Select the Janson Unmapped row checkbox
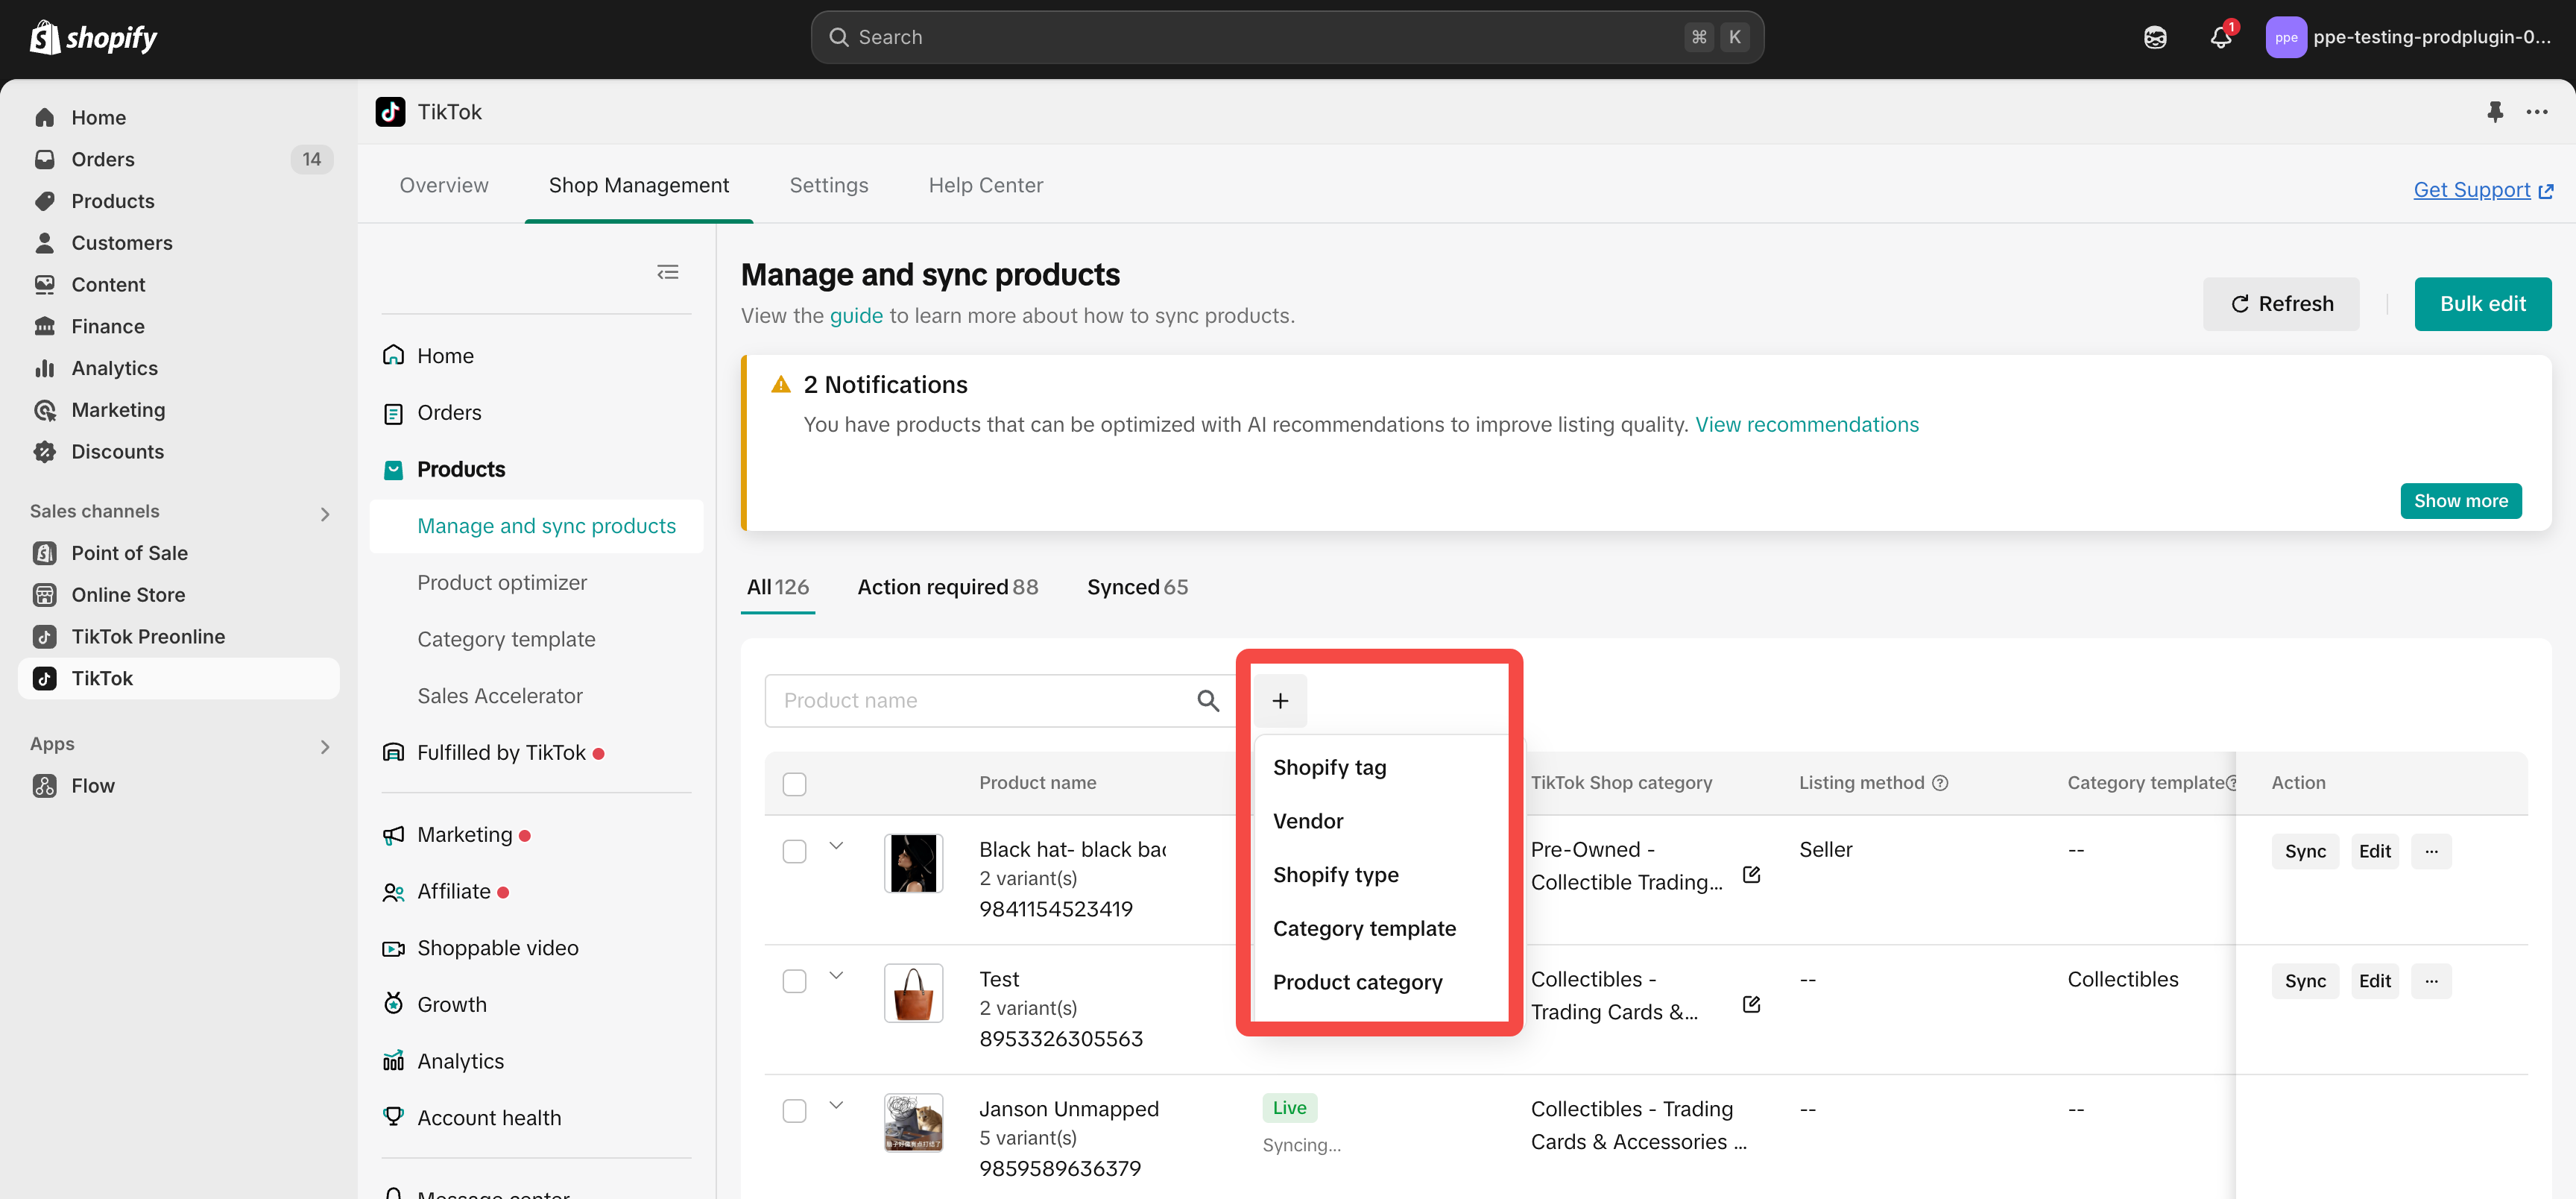The width and height of the screenshot is (2576, 1199). (x=794, y=1111)
